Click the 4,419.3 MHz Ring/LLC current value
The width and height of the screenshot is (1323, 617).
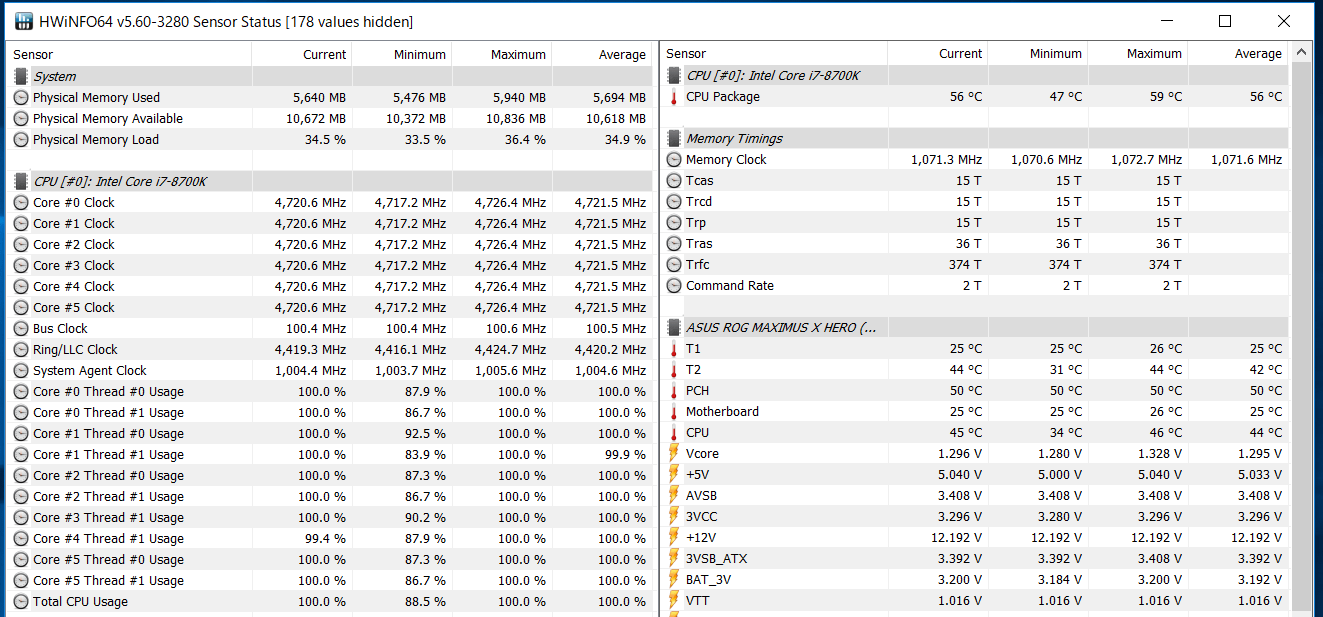310,349
